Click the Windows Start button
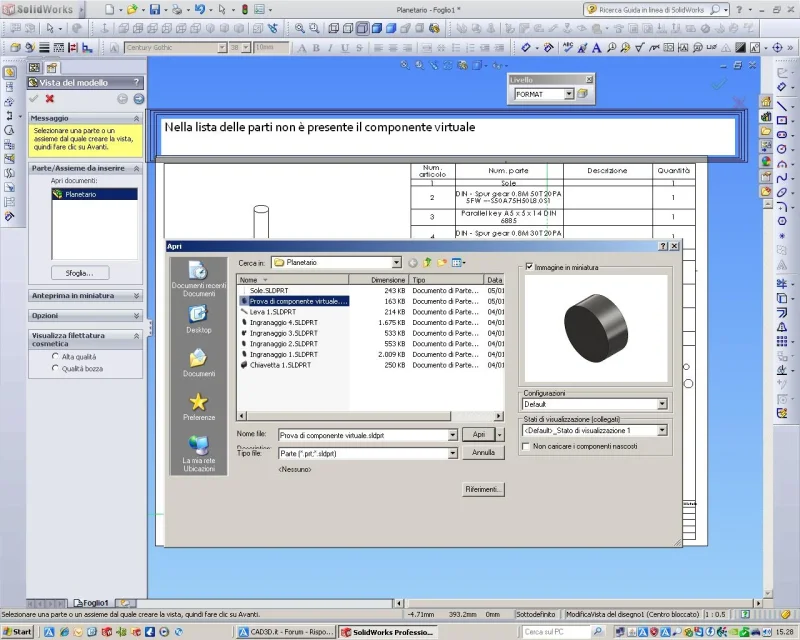 [x=18, y=631]
